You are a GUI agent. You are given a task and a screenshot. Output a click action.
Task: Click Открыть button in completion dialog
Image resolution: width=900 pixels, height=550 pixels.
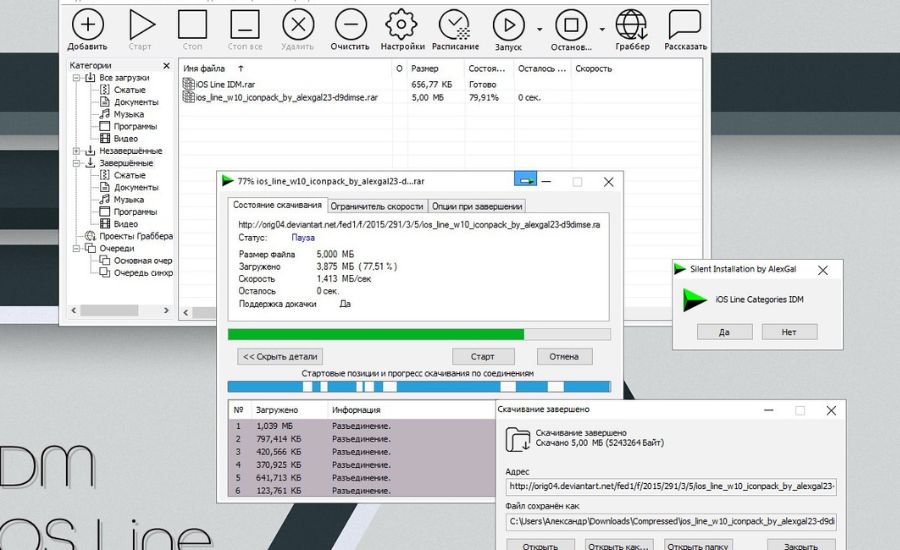541,546
